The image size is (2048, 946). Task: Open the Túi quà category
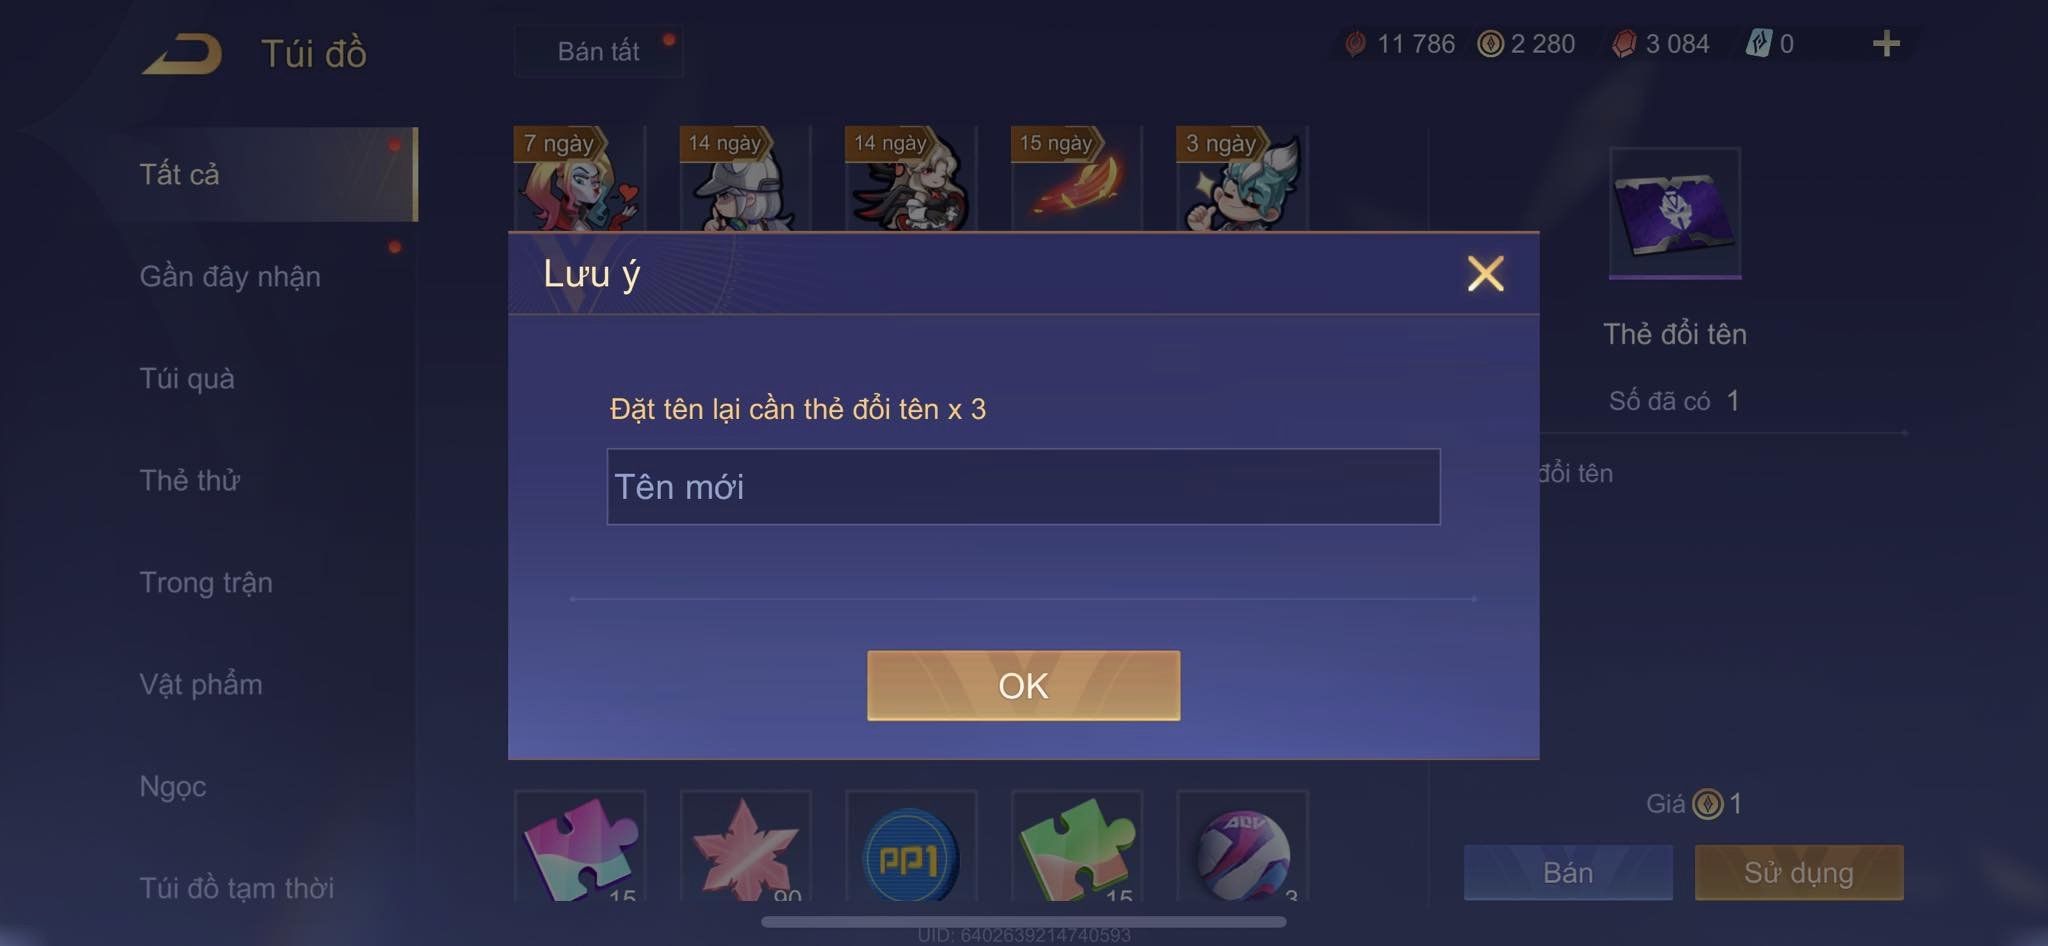pos(187,378)
